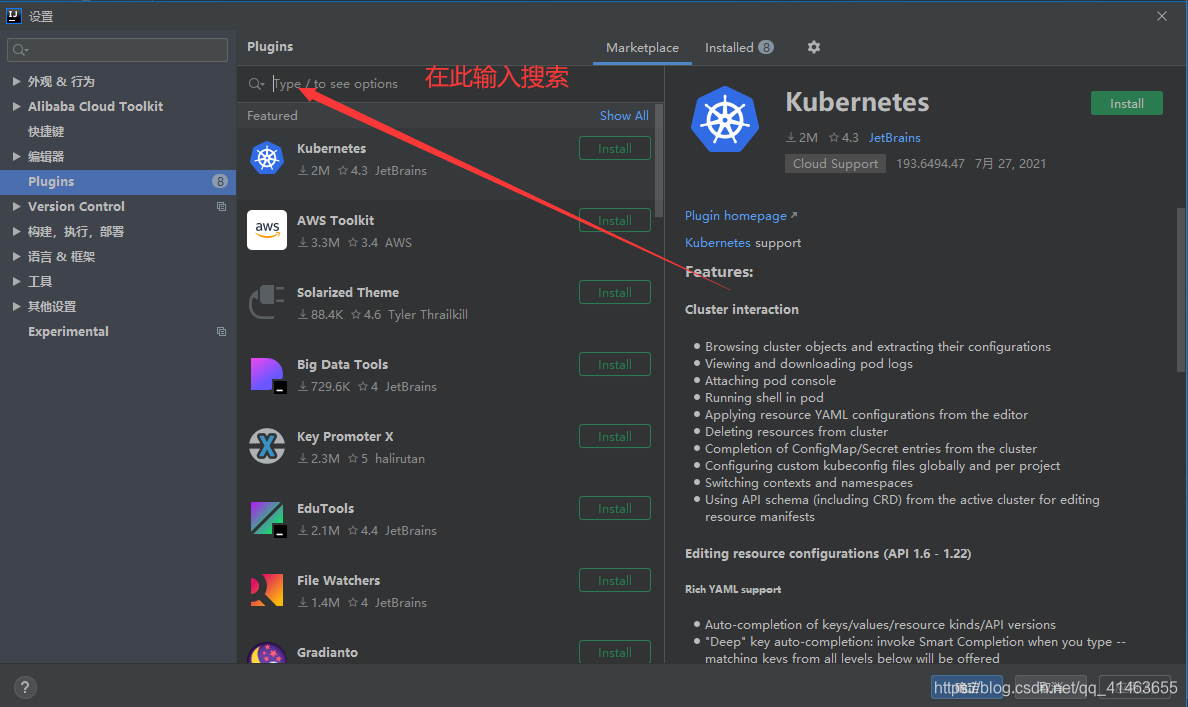Viewport: 1188px width, 707px height.
Task: Click the Kubernetes plugin name in list
Action: click(x=331, y=149)
